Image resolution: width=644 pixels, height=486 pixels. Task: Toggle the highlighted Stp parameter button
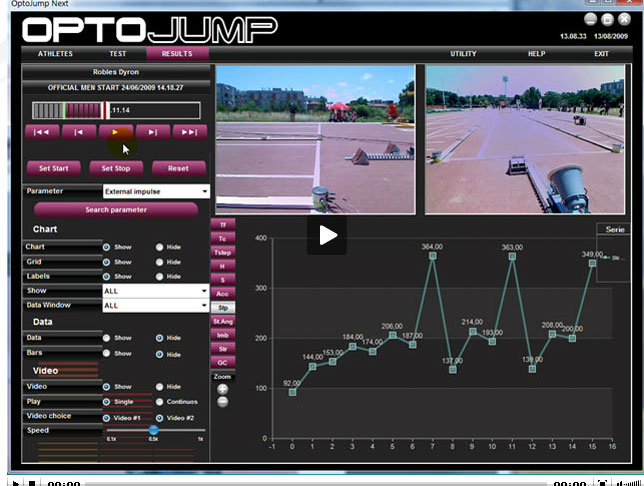click(x=223, y=308)
